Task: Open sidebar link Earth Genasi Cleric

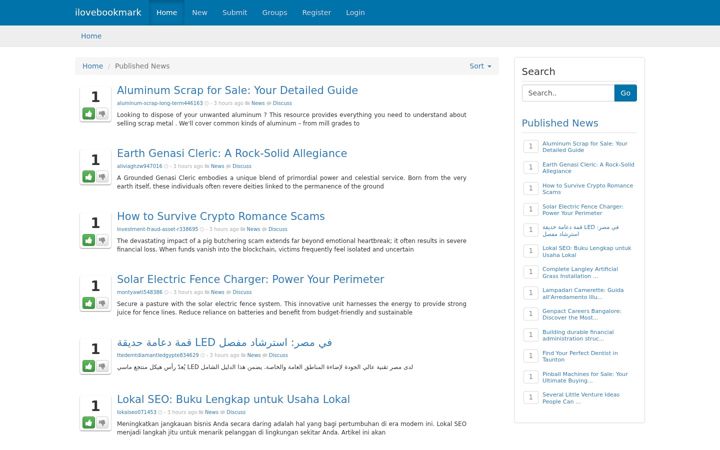Action: 588,168
